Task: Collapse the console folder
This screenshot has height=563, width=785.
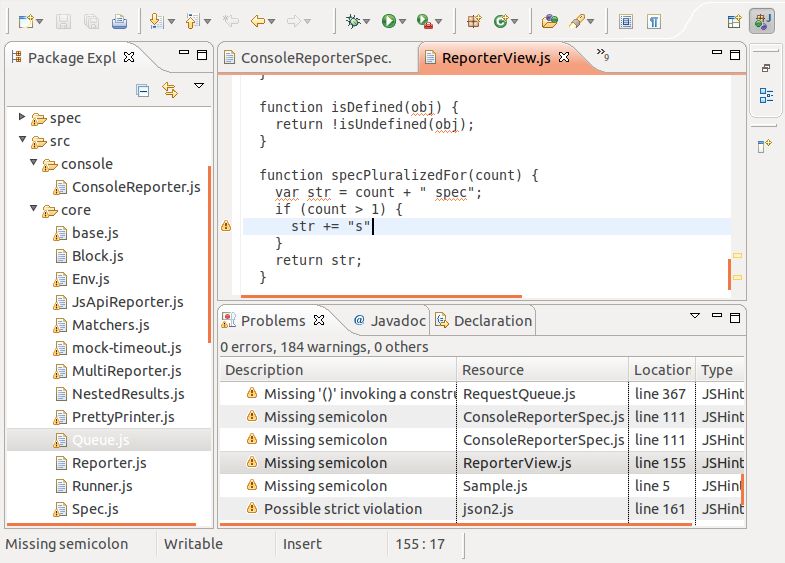Action: [x=34, y=162]
